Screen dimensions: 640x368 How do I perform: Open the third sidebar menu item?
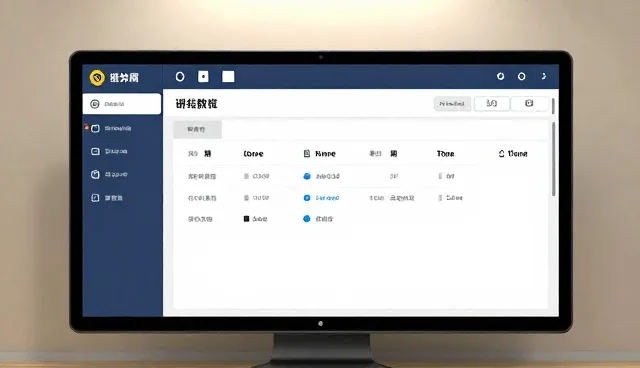(x=122, y=151)
